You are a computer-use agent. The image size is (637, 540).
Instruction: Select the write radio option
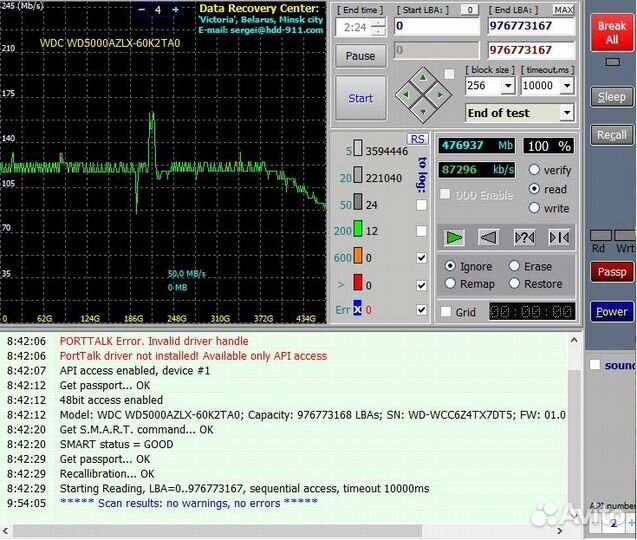(x=534, y=208)
